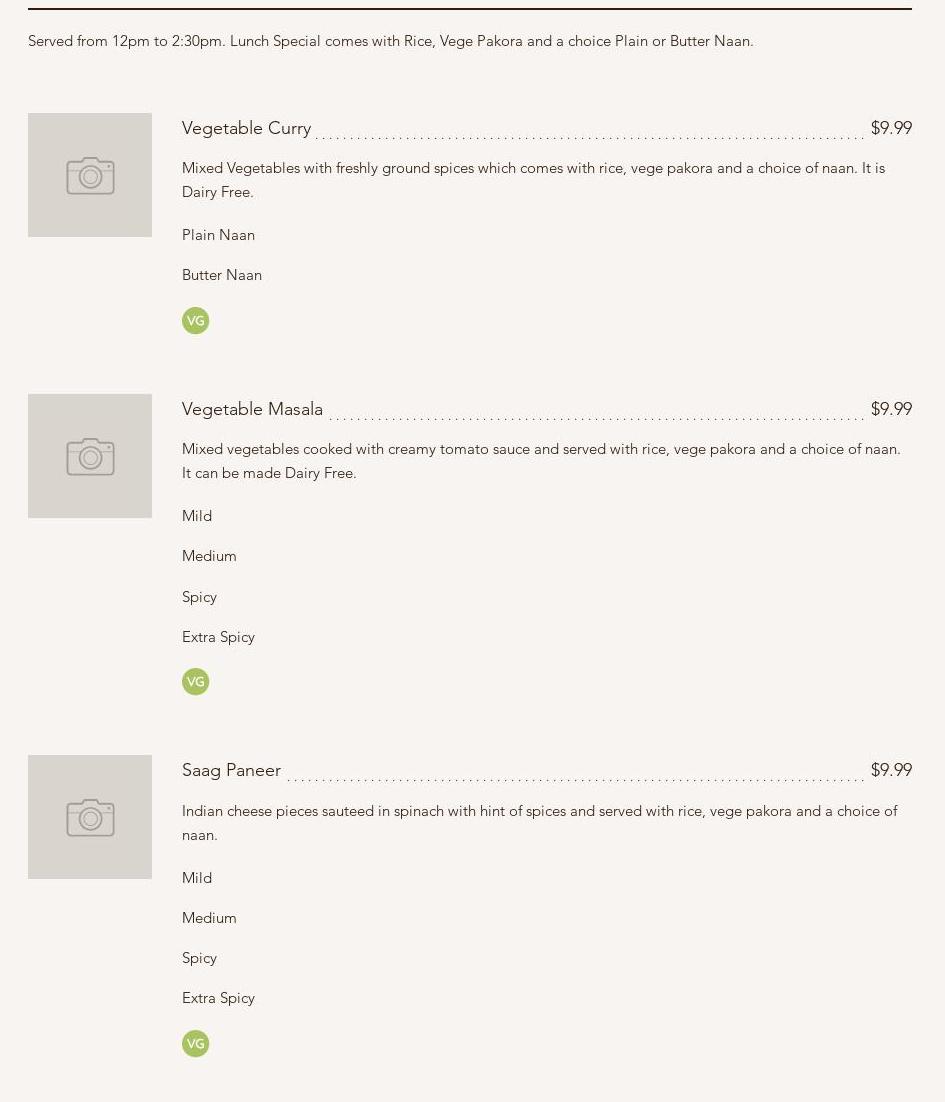Click the Vegetable Masala placeholder photo
The image size is (945, 1102).
[90, 456]
